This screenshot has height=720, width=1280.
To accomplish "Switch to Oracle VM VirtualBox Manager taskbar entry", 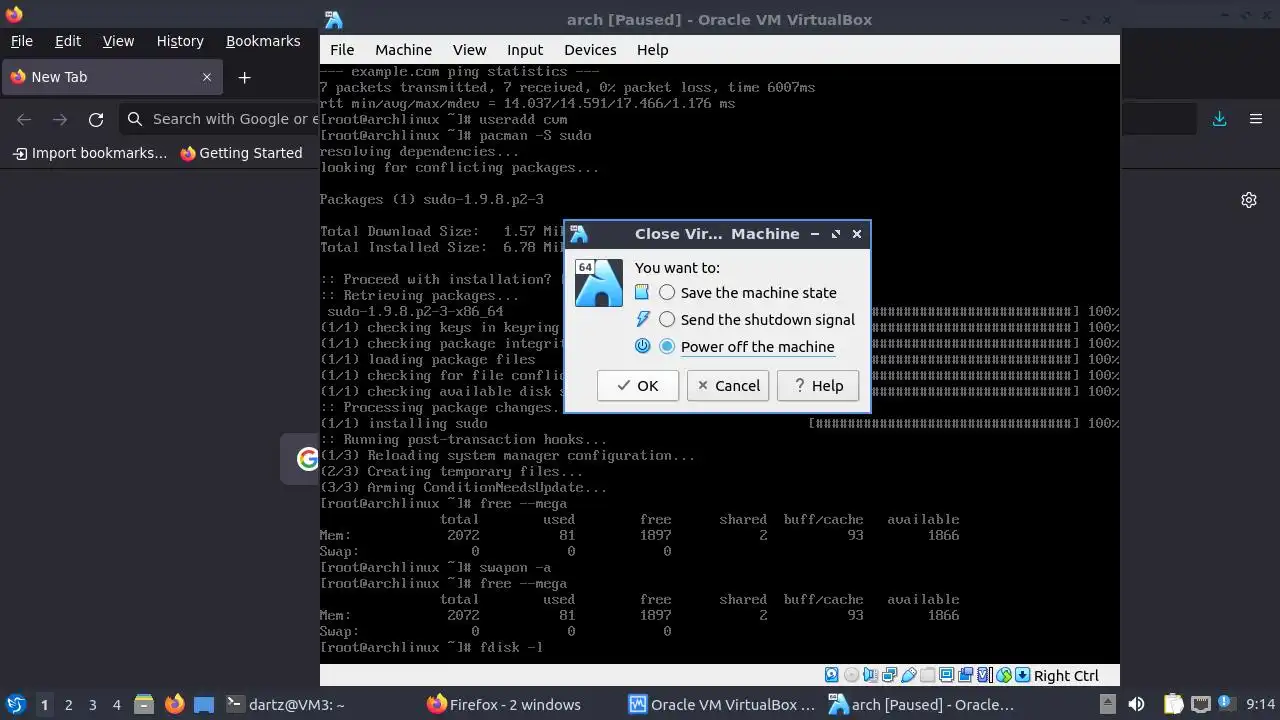I will point(722,705).
